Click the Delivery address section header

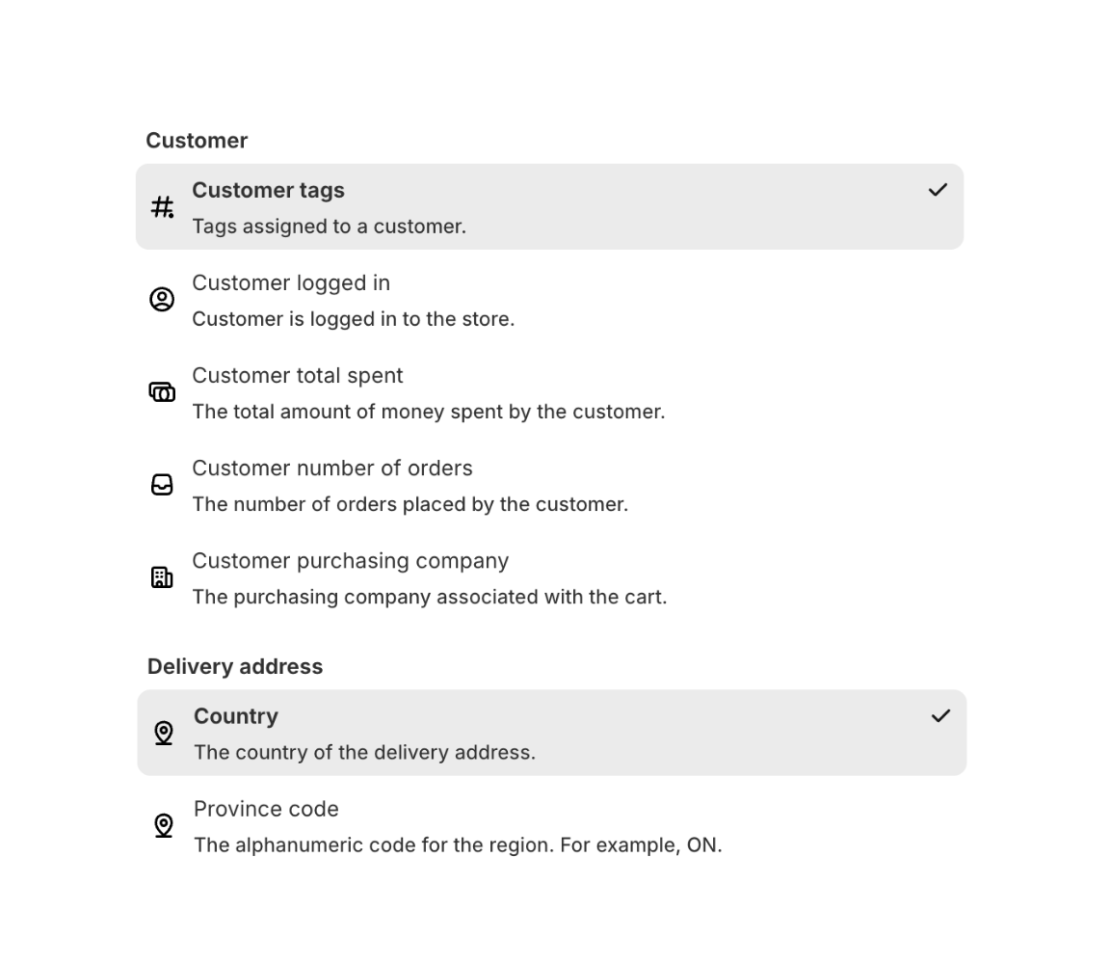[x=235, y=667]
